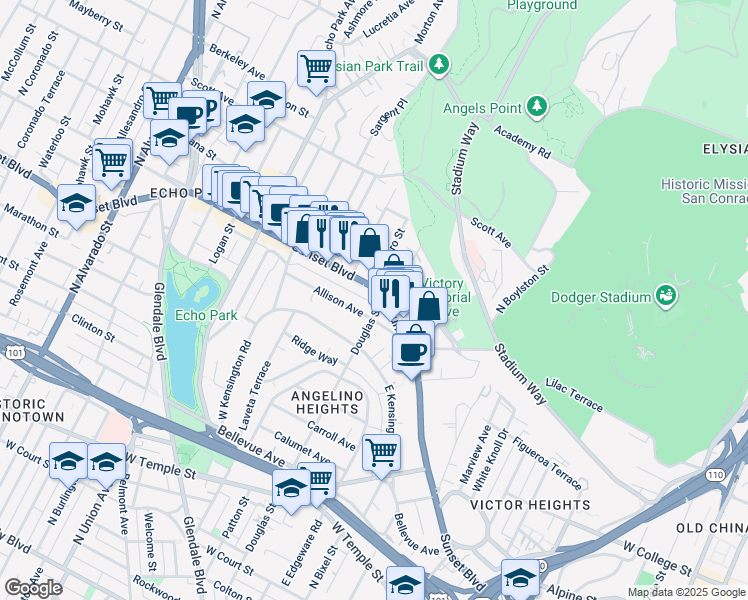Select the school marker at Bellevue Ave and Douglas St

pyautogui.click(x=291, y=489)
